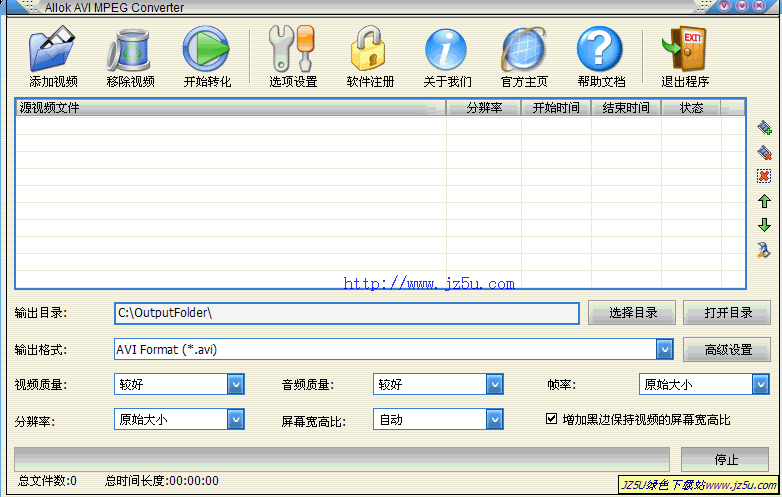Click the 输出目录 path input field

[x=347, y=313]
